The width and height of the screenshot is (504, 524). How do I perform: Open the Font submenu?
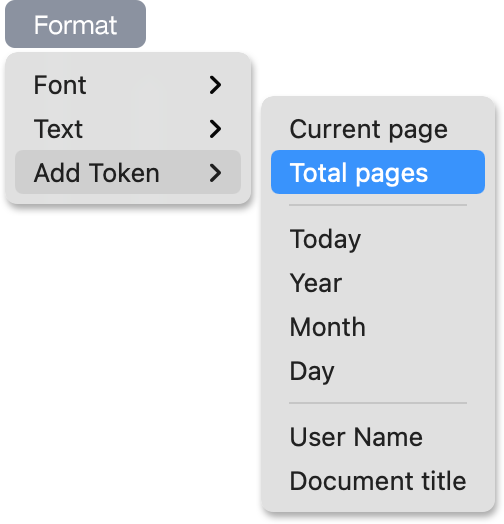pyautogui.click(x=128, y=85)
